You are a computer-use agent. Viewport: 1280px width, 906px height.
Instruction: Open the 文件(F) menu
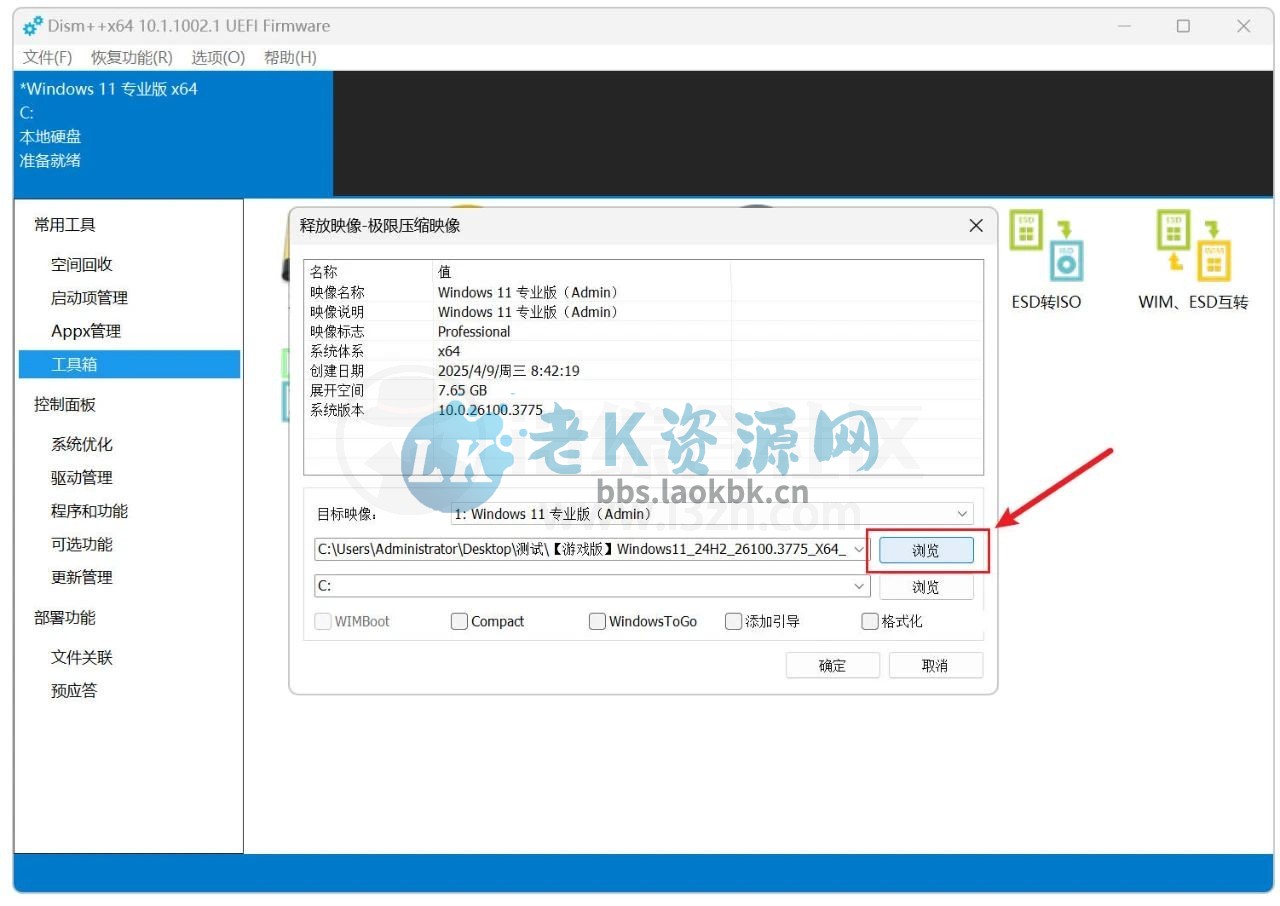(48, 57)
